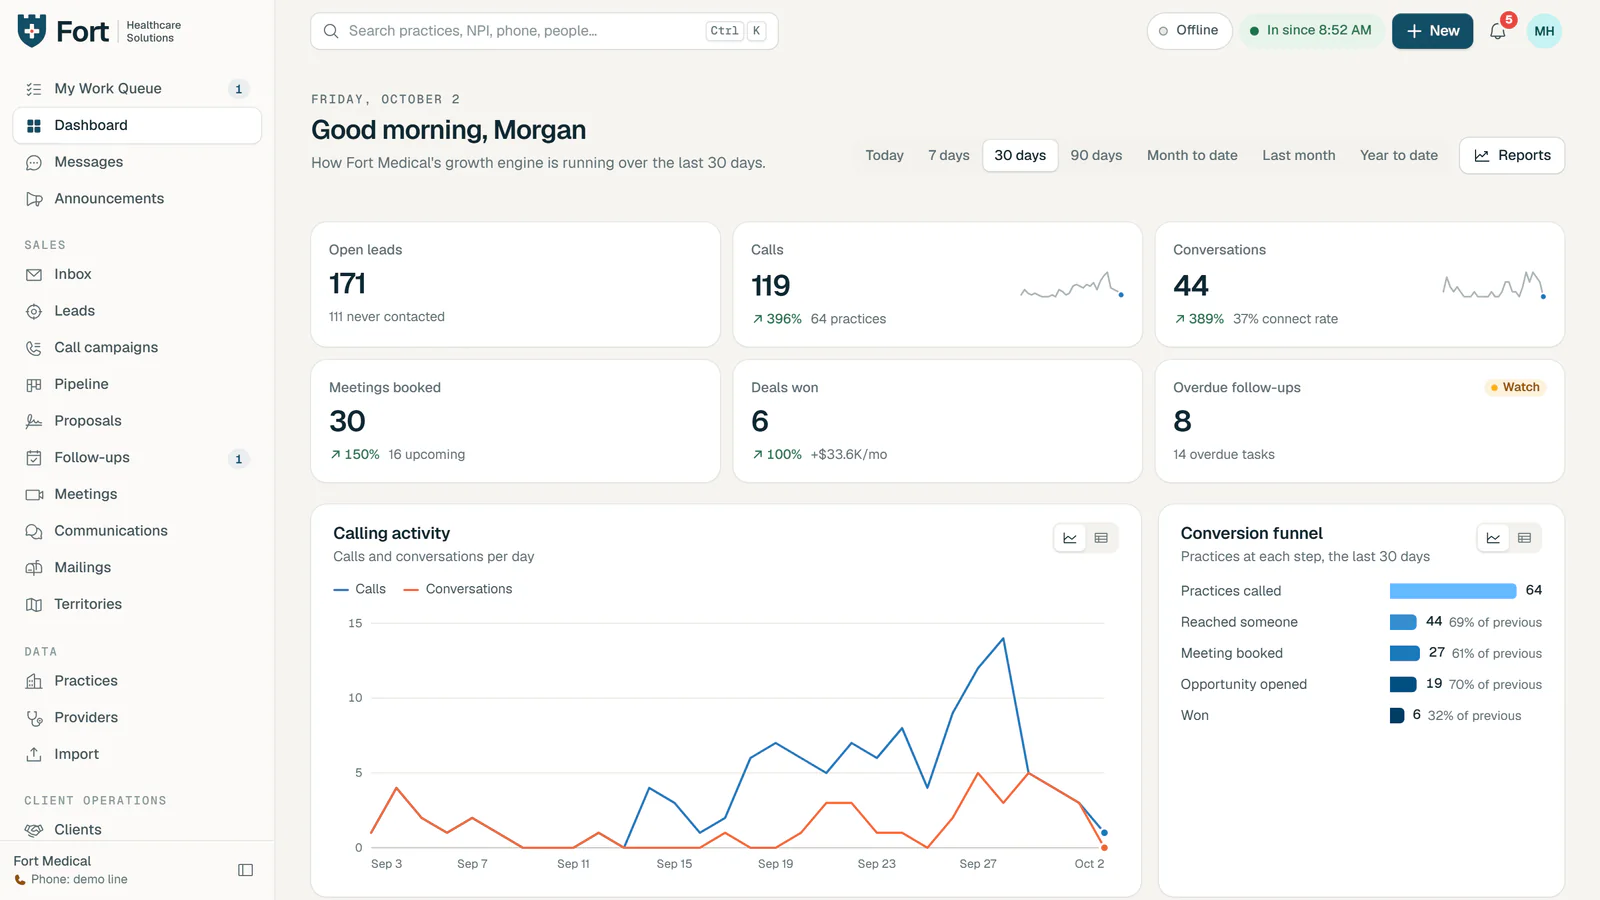1600x900 pixels.
Task: Click the MH user avatar
Action: coord(1544,31)
